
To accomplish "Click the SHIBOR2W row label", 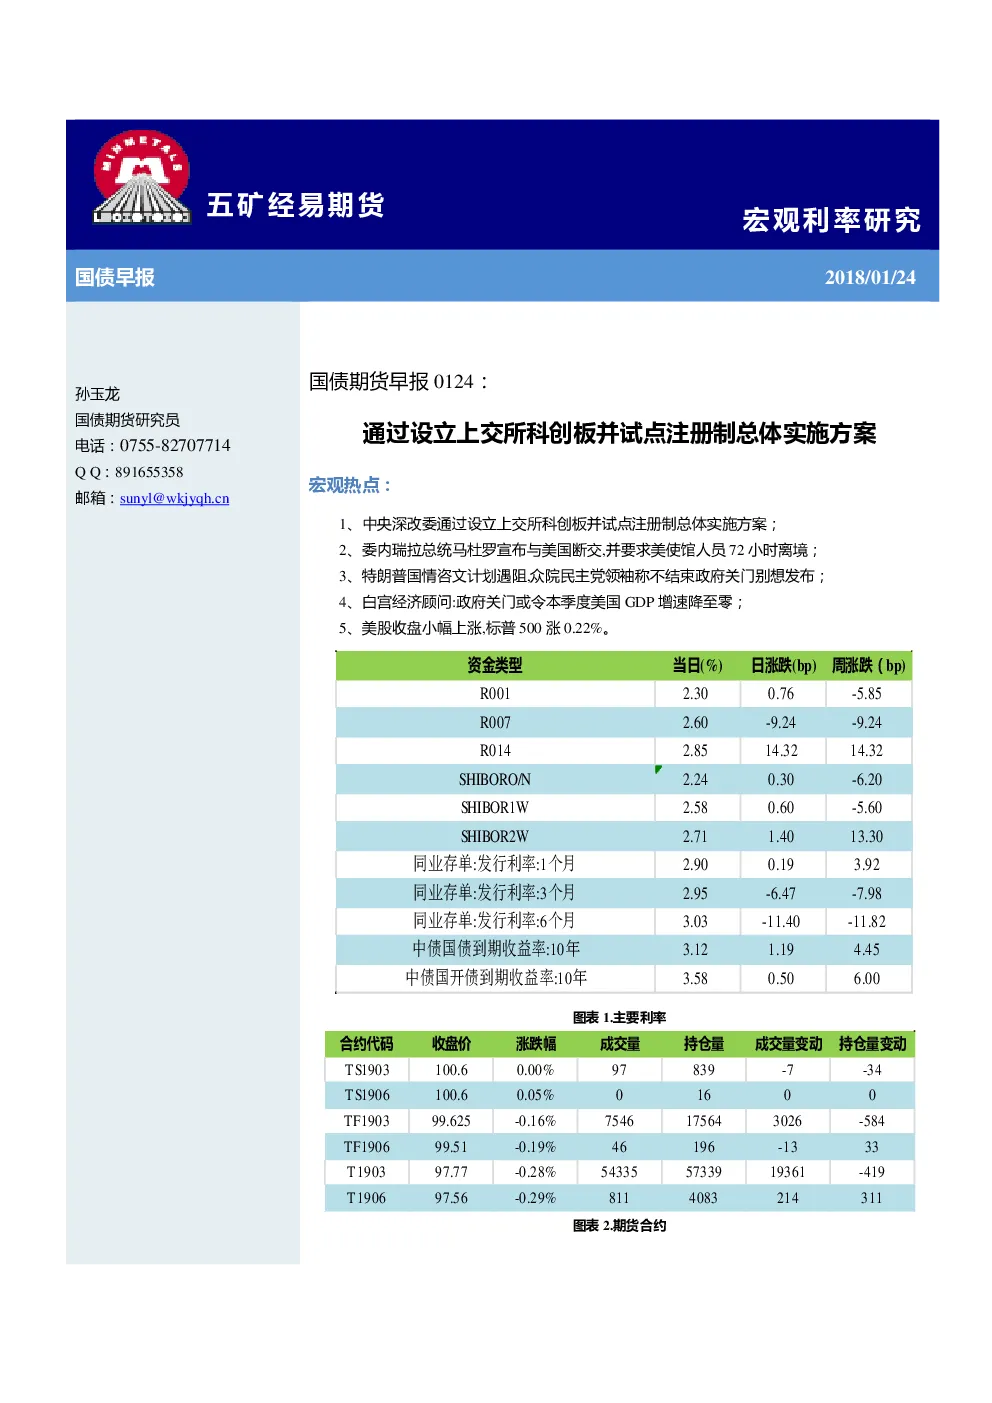I will coord(495,837).
